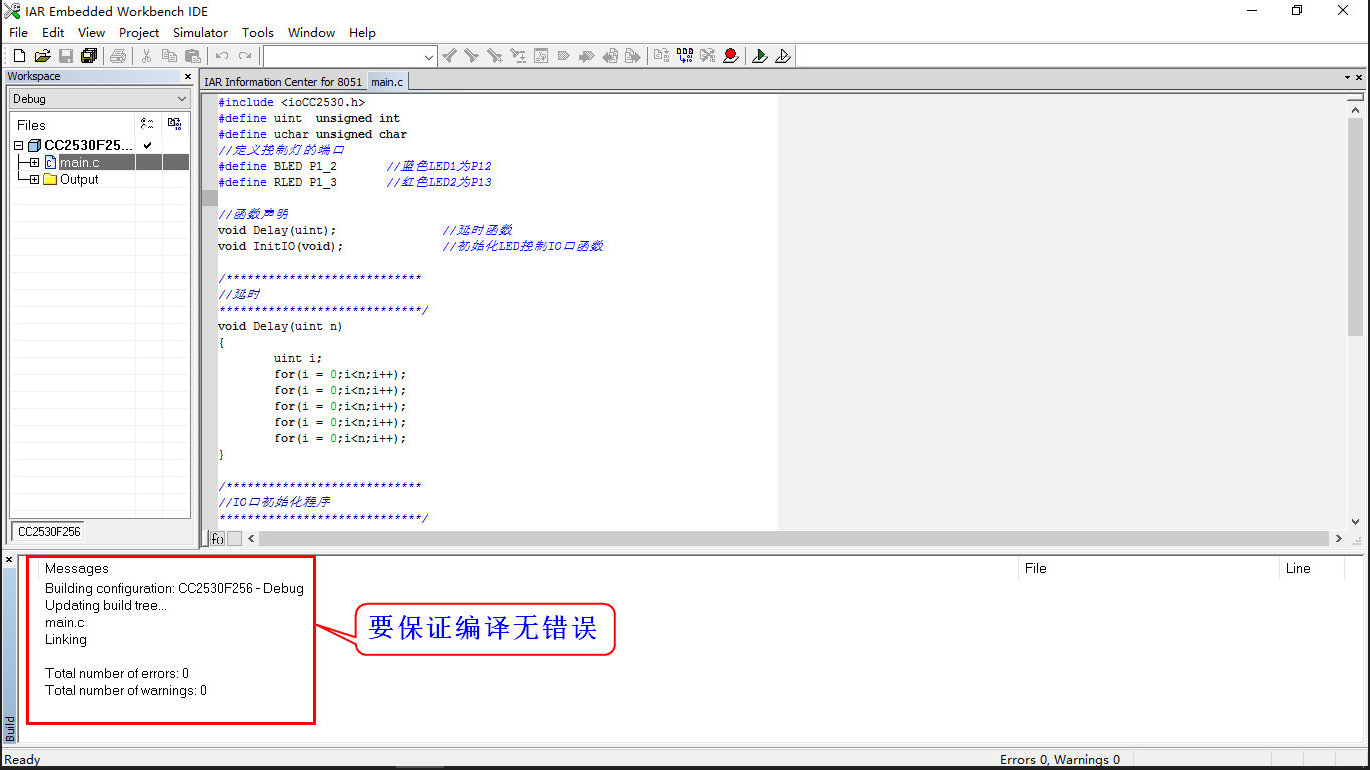Click the fo function list button below editor
The width and height of the screenshot is (1370, 770).
(x=217, y=538)
